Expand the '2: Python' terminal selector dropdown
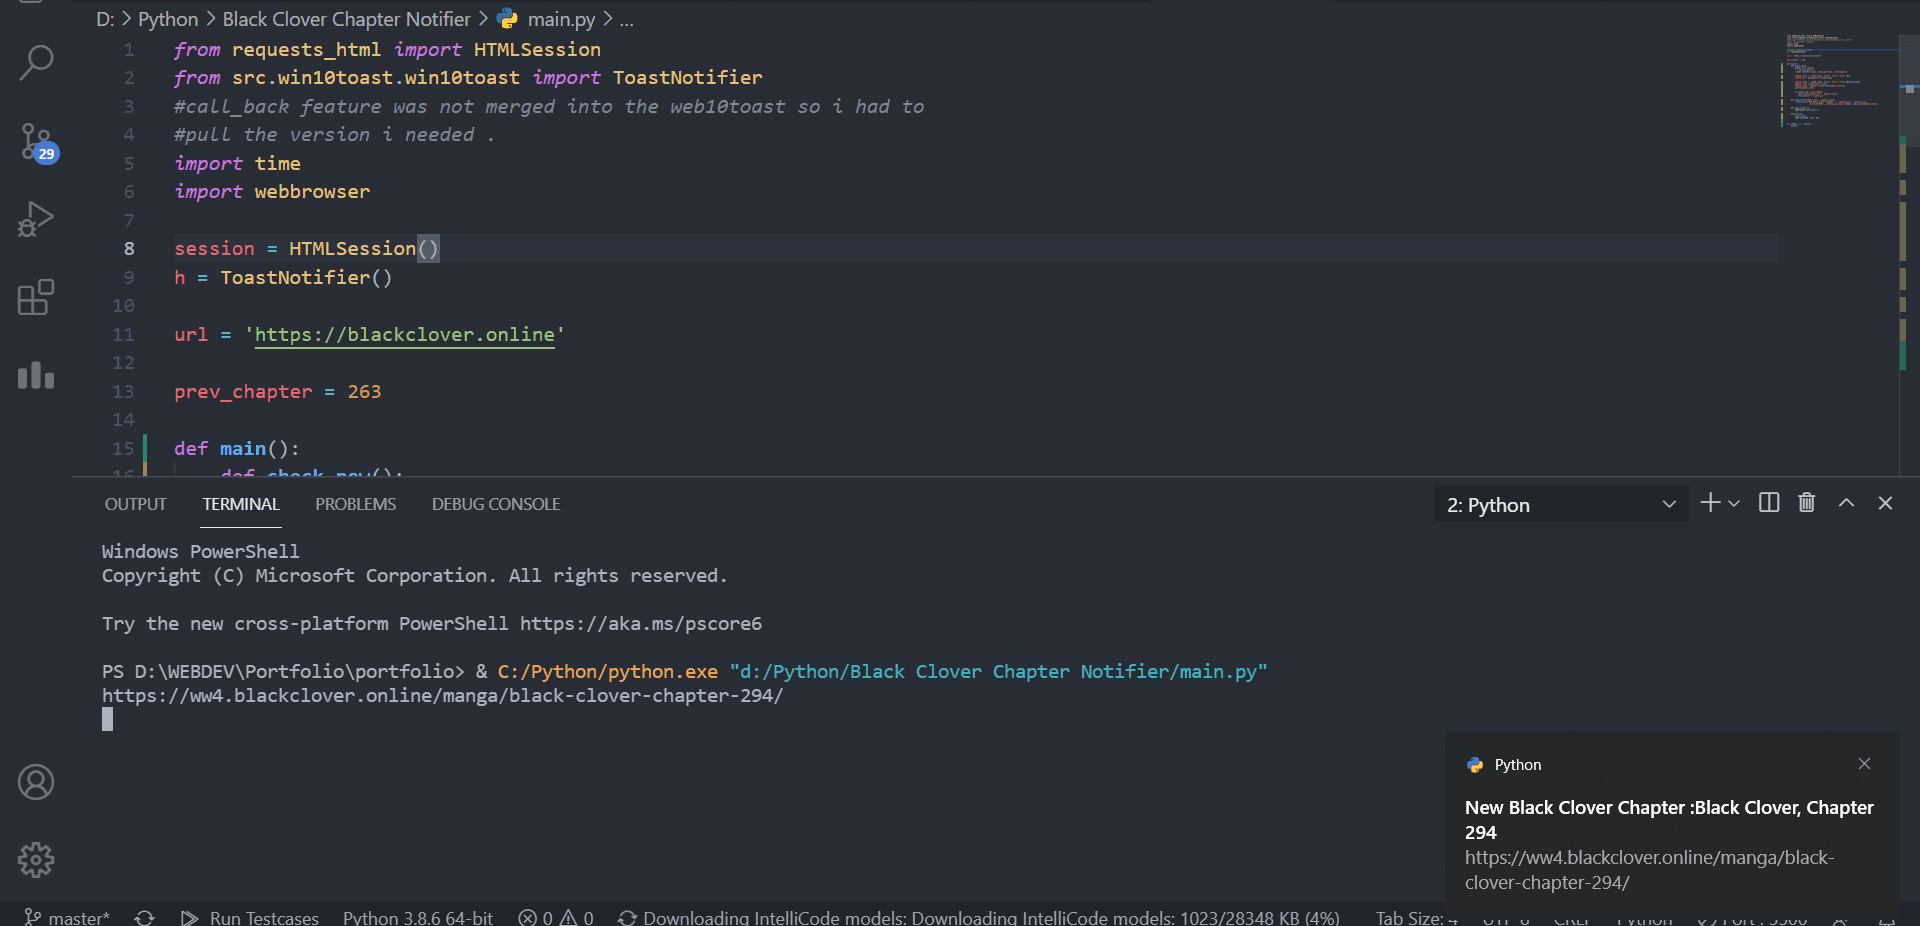This screenshot has height=926, width=1920. click(1560, 505)
